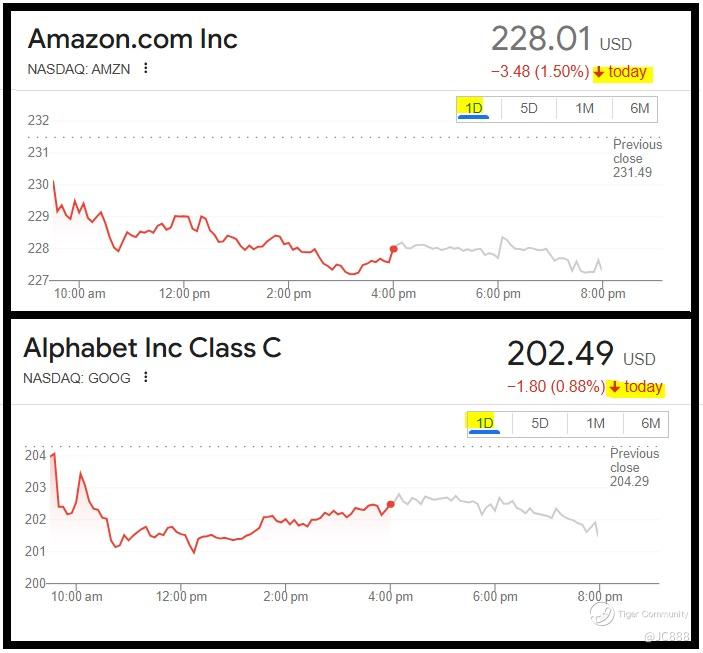Select the 1D tab on Alphabet chart
The image size is (703, 653).
pyautogui.click(x=485, y=423)
